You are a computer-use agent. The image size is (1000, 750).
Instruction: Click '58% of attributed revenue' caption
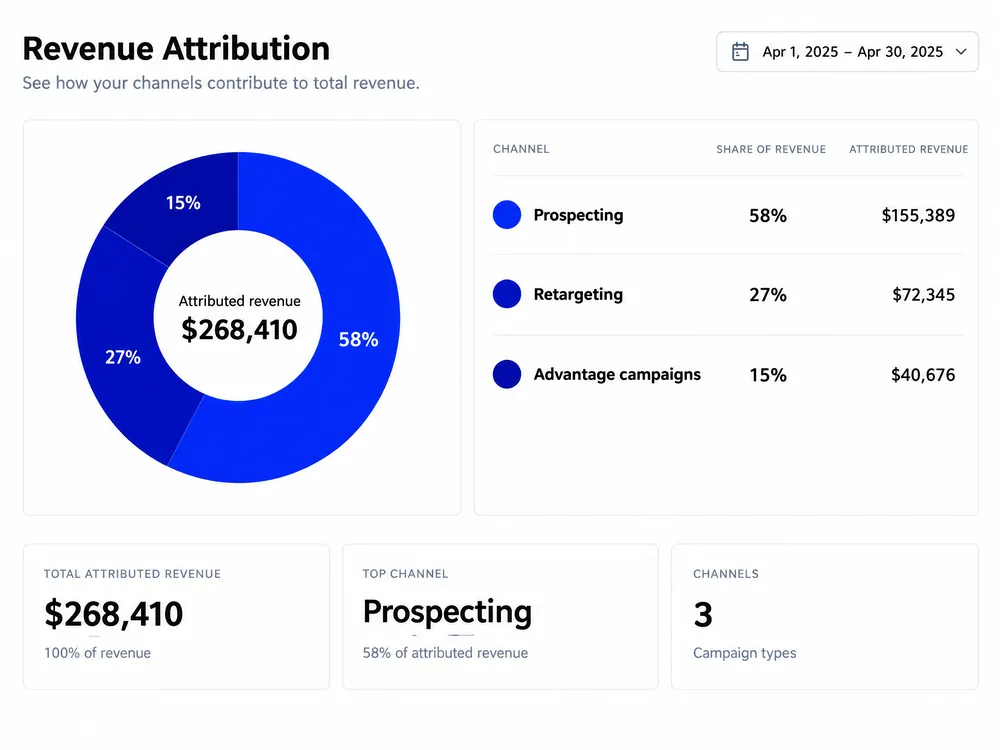coord(445,653)
